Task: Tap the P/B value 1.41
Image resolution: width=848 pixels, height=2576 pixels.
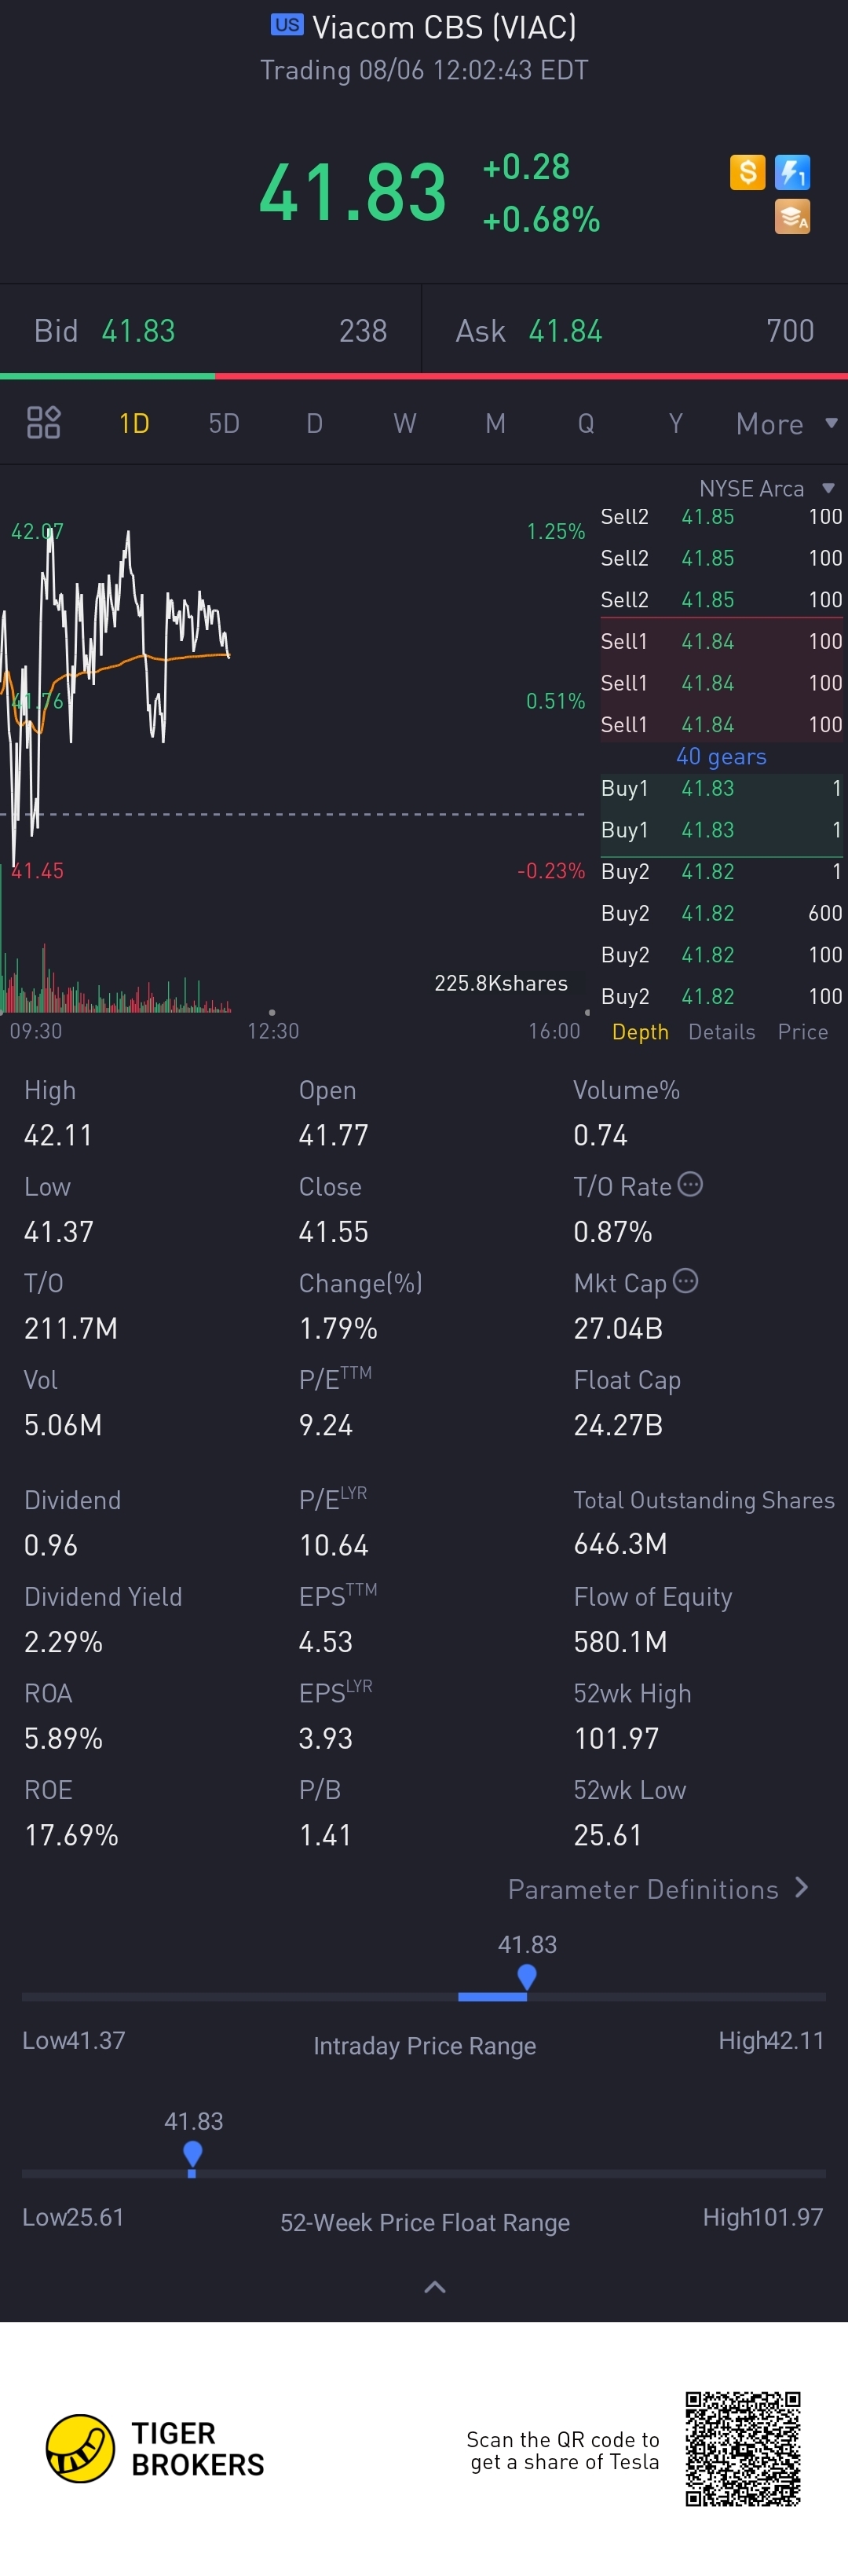Action: pos(325,1835)
